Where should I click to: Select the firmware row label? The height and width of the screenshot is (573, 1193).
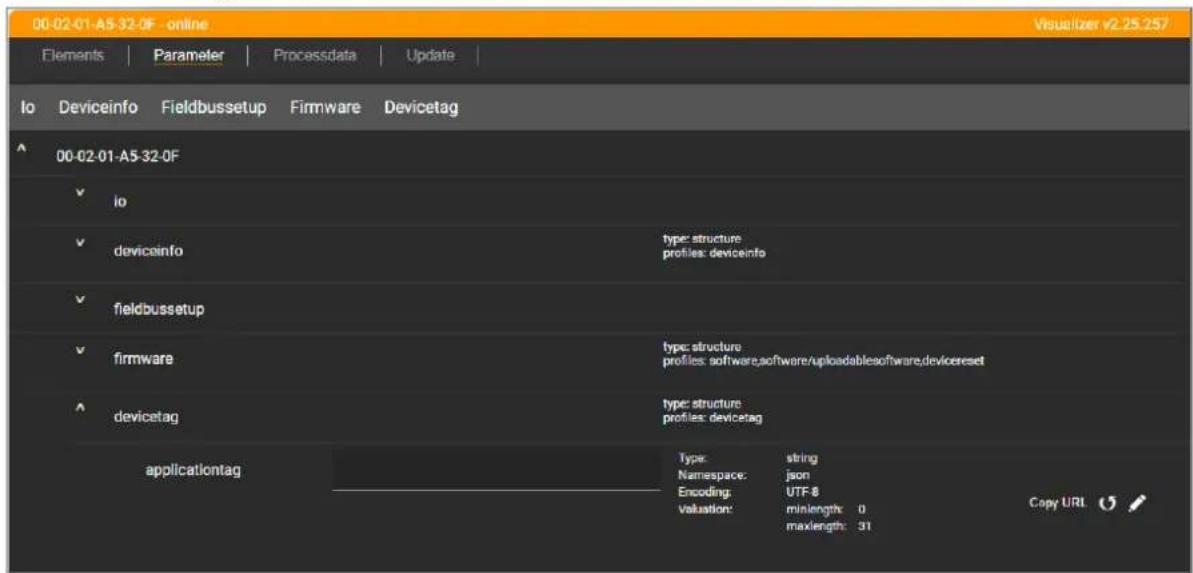tap(142, 360)
